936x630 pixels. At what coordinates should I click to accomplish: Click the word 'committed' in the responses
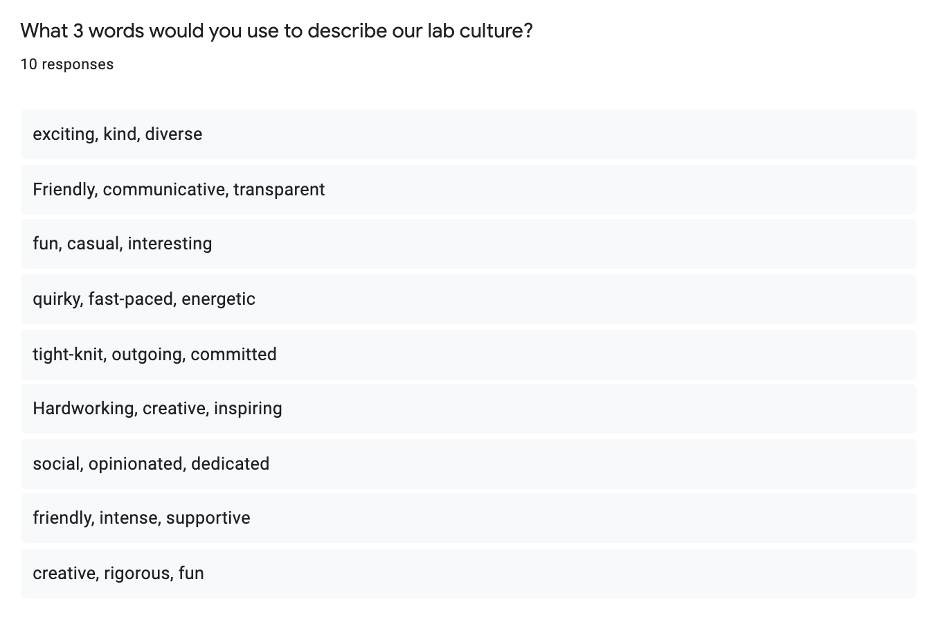(x=233, y=354)
